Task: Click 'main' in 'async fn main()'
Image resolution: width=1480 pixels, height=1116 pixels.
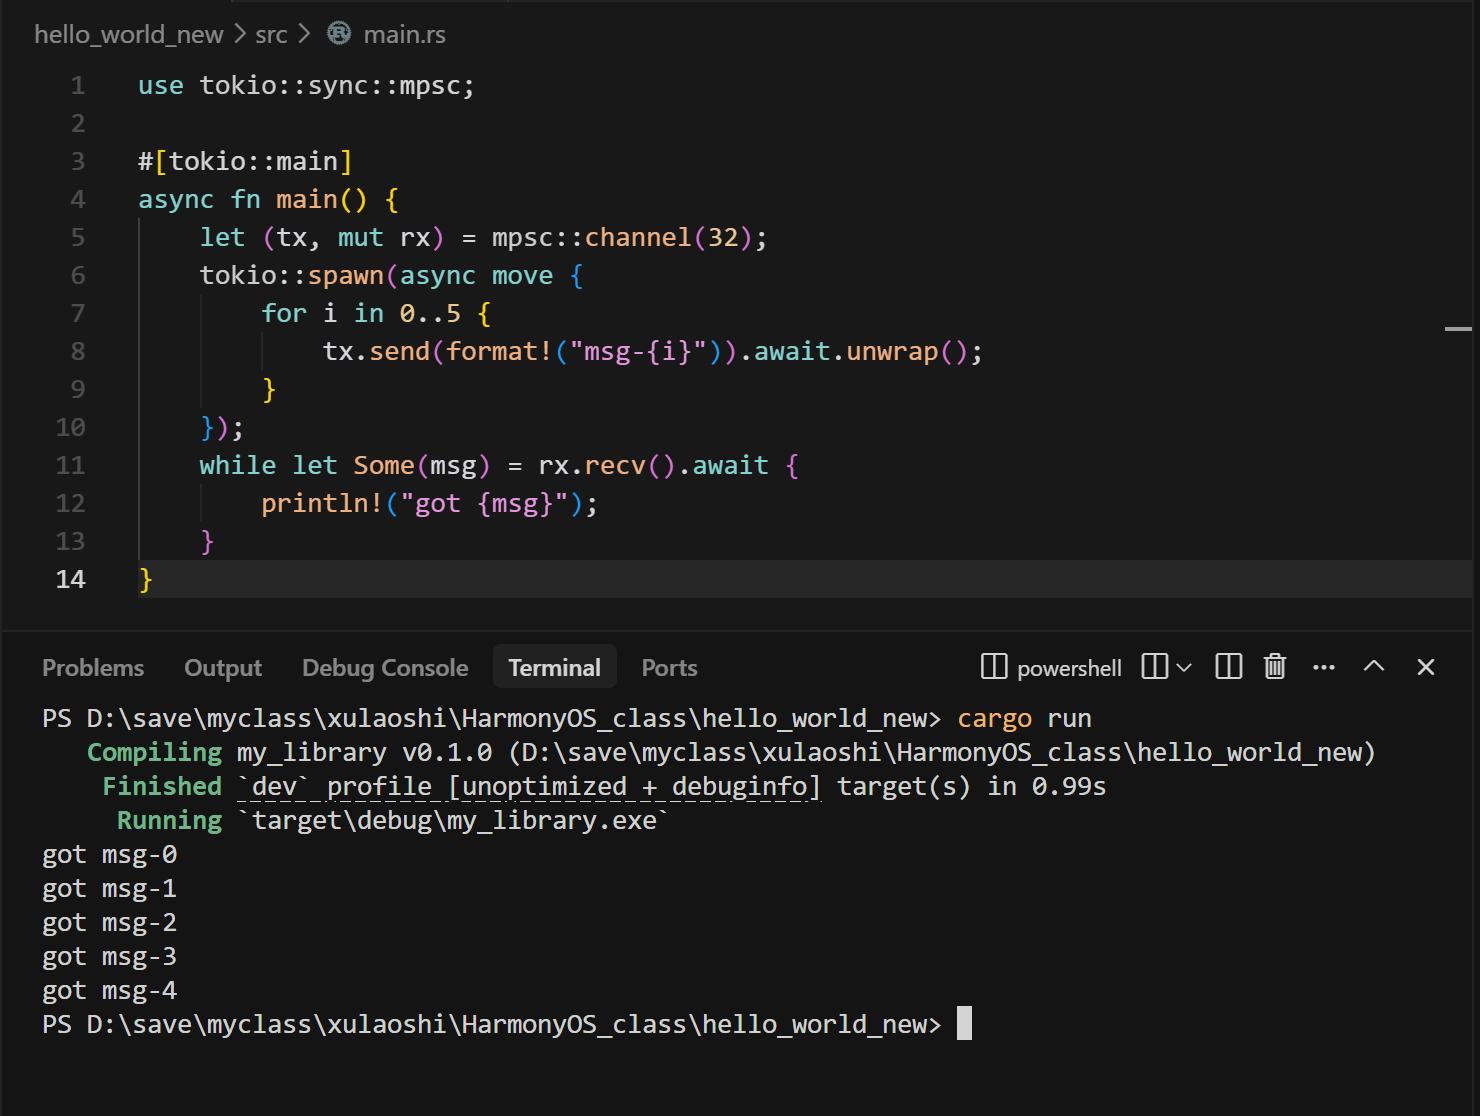Action: (x=307, y=200)
